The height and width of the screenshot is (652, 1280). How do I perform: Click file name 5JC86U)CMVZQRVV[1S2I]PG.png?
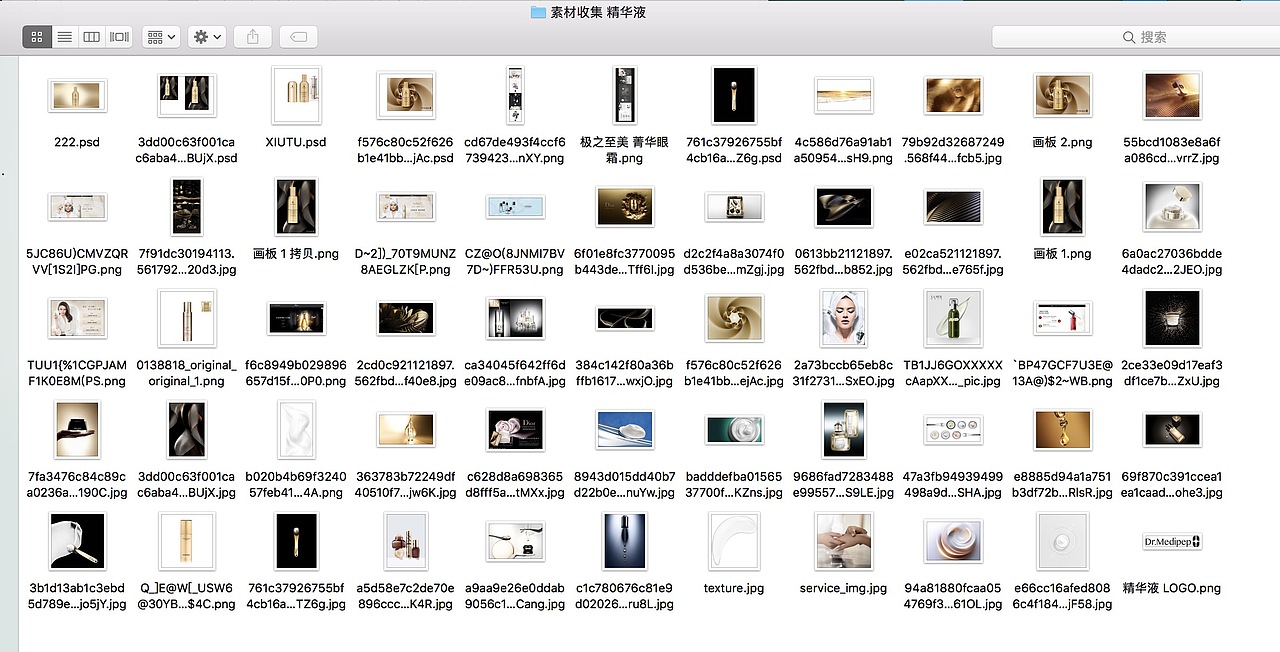click(x=77, y=262)
